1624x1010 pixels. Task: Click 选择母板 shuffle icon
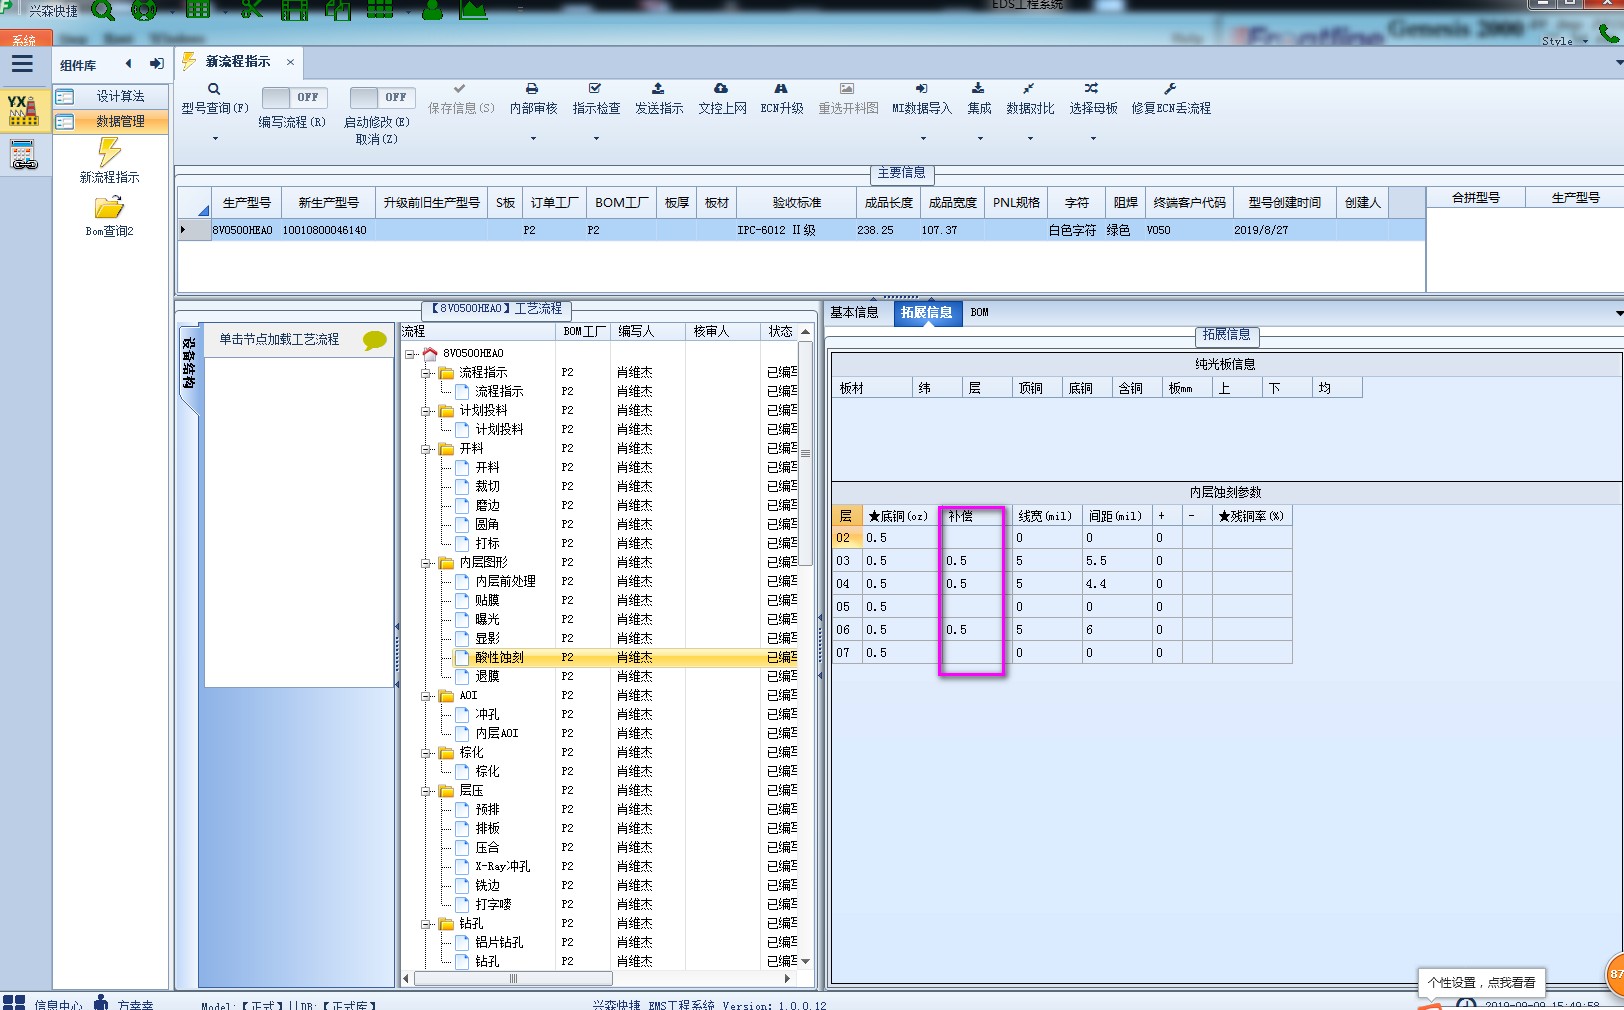(x=1092, y=89)
